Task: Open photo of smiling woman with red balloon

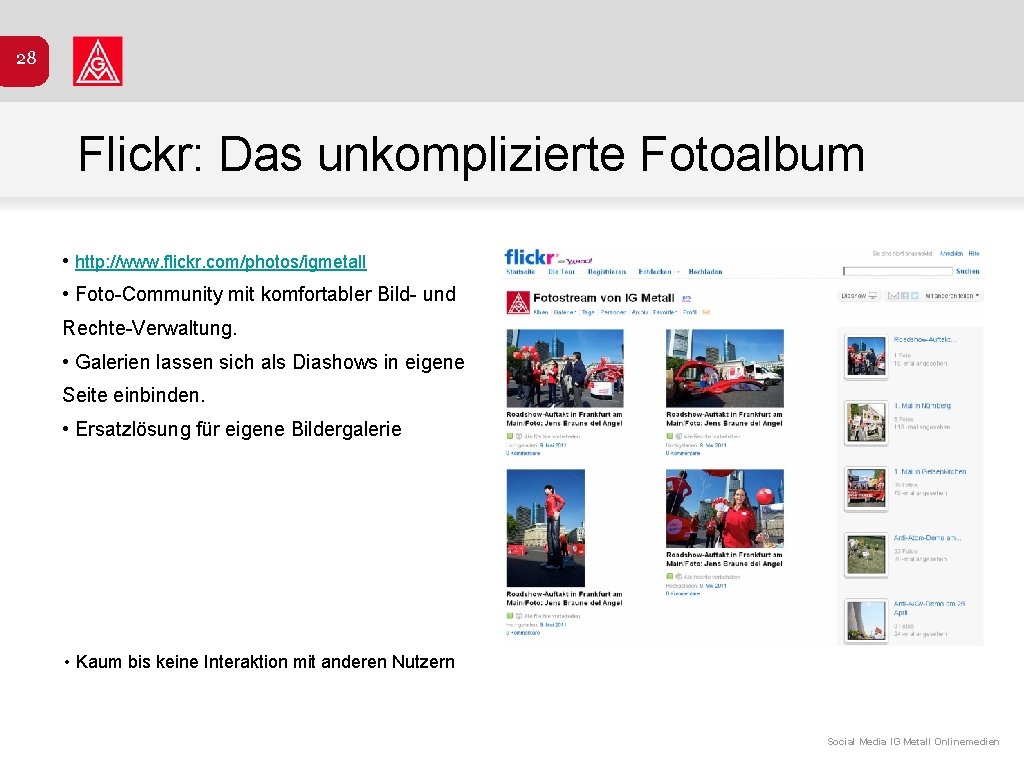Action: coord(725,508)
